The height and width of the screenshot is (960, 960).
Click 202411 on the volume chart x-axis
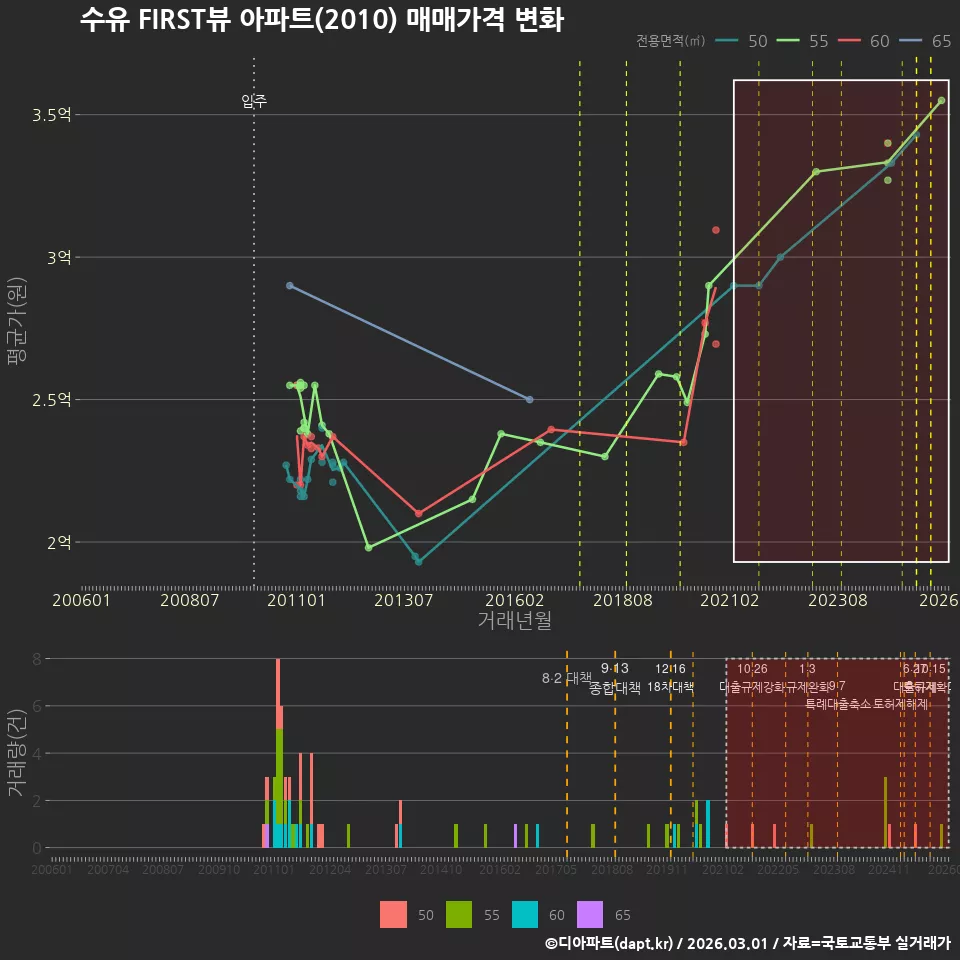(888, 869)
